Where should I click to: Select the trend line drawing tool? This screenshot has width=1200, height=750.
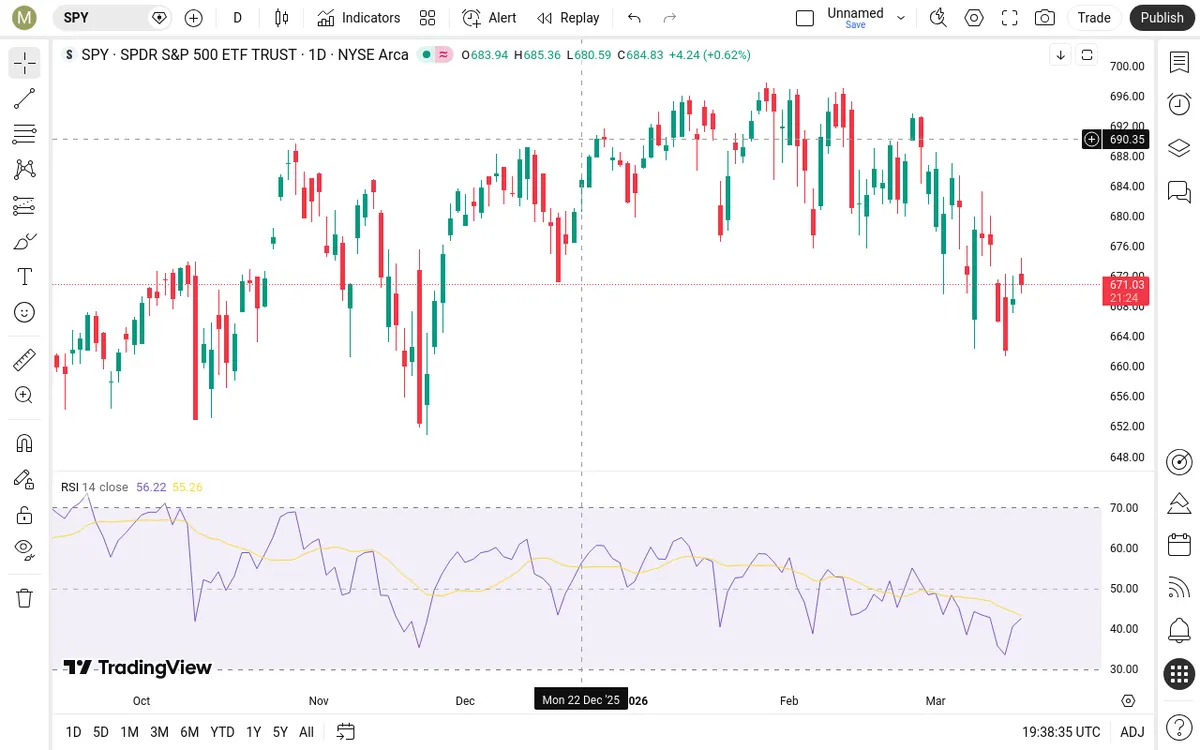pos(25,98)
